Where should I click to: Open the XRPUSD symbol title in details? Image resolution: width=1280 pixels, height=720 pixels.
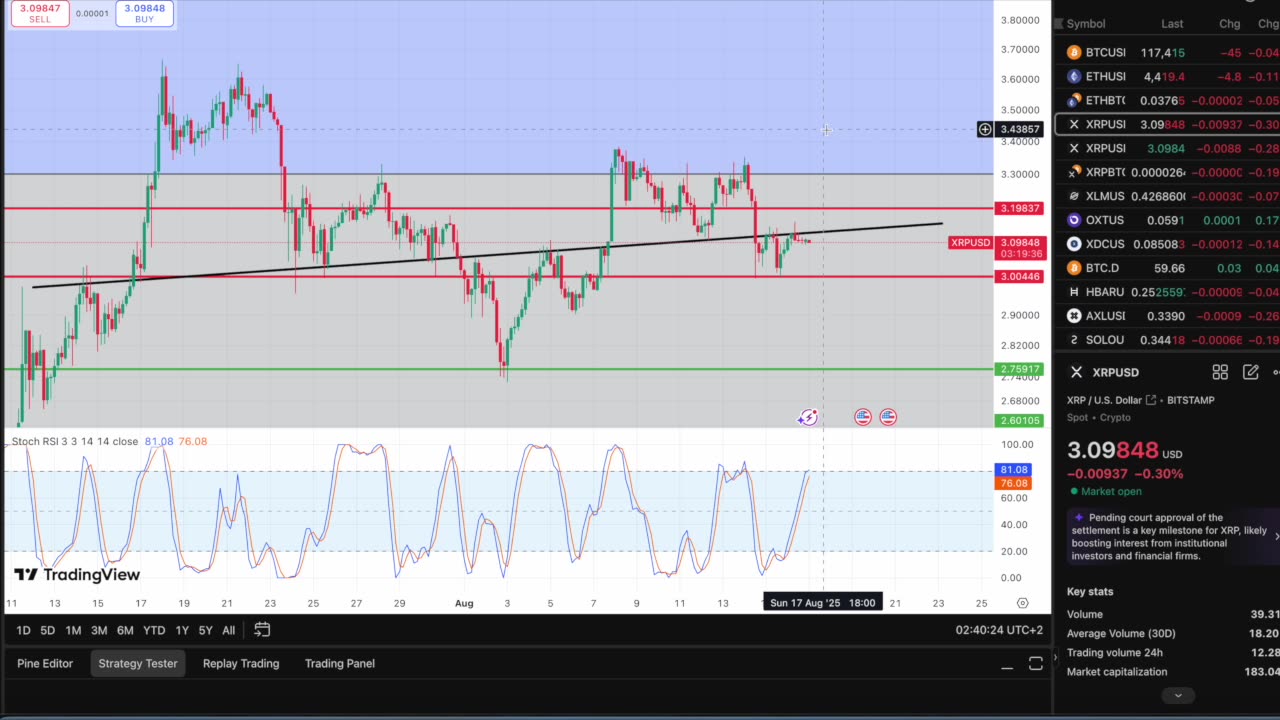click(x=1116, y=372)
